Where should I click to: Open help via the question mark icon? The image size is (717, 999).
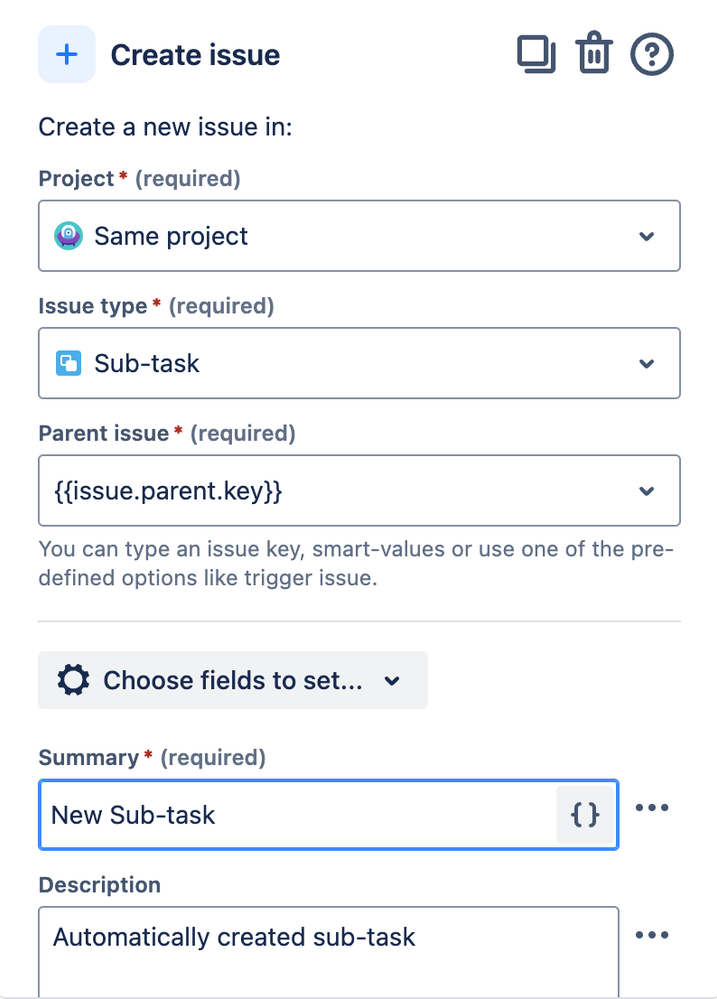coord(652,54)
